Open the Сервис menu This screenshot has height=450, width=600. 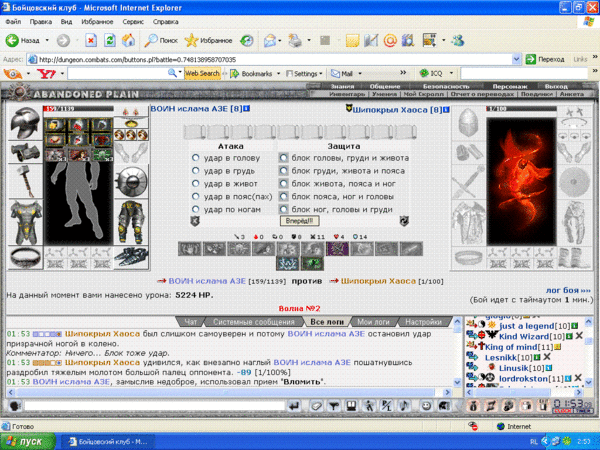133,22
